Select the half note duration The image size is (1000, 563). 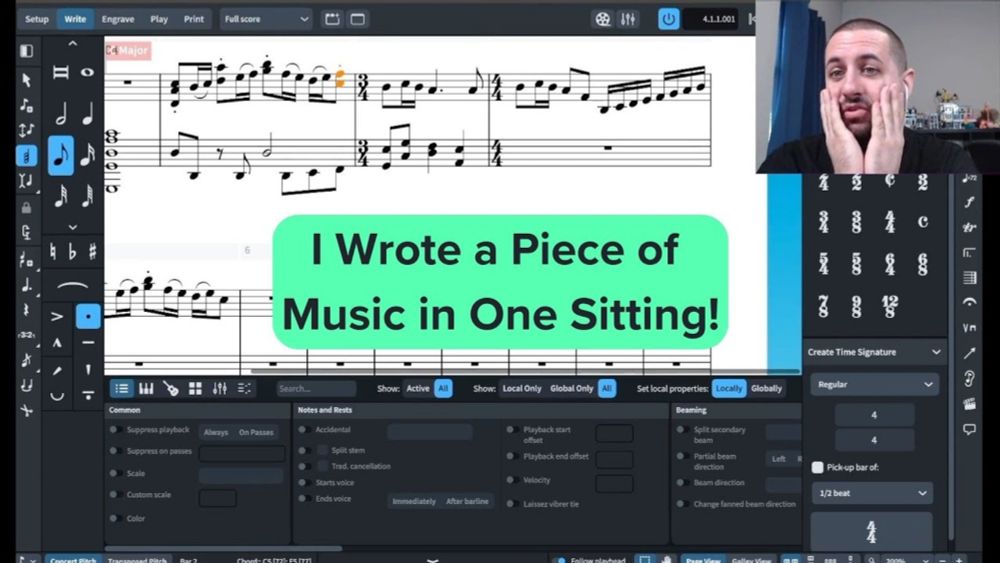[61, 115]
